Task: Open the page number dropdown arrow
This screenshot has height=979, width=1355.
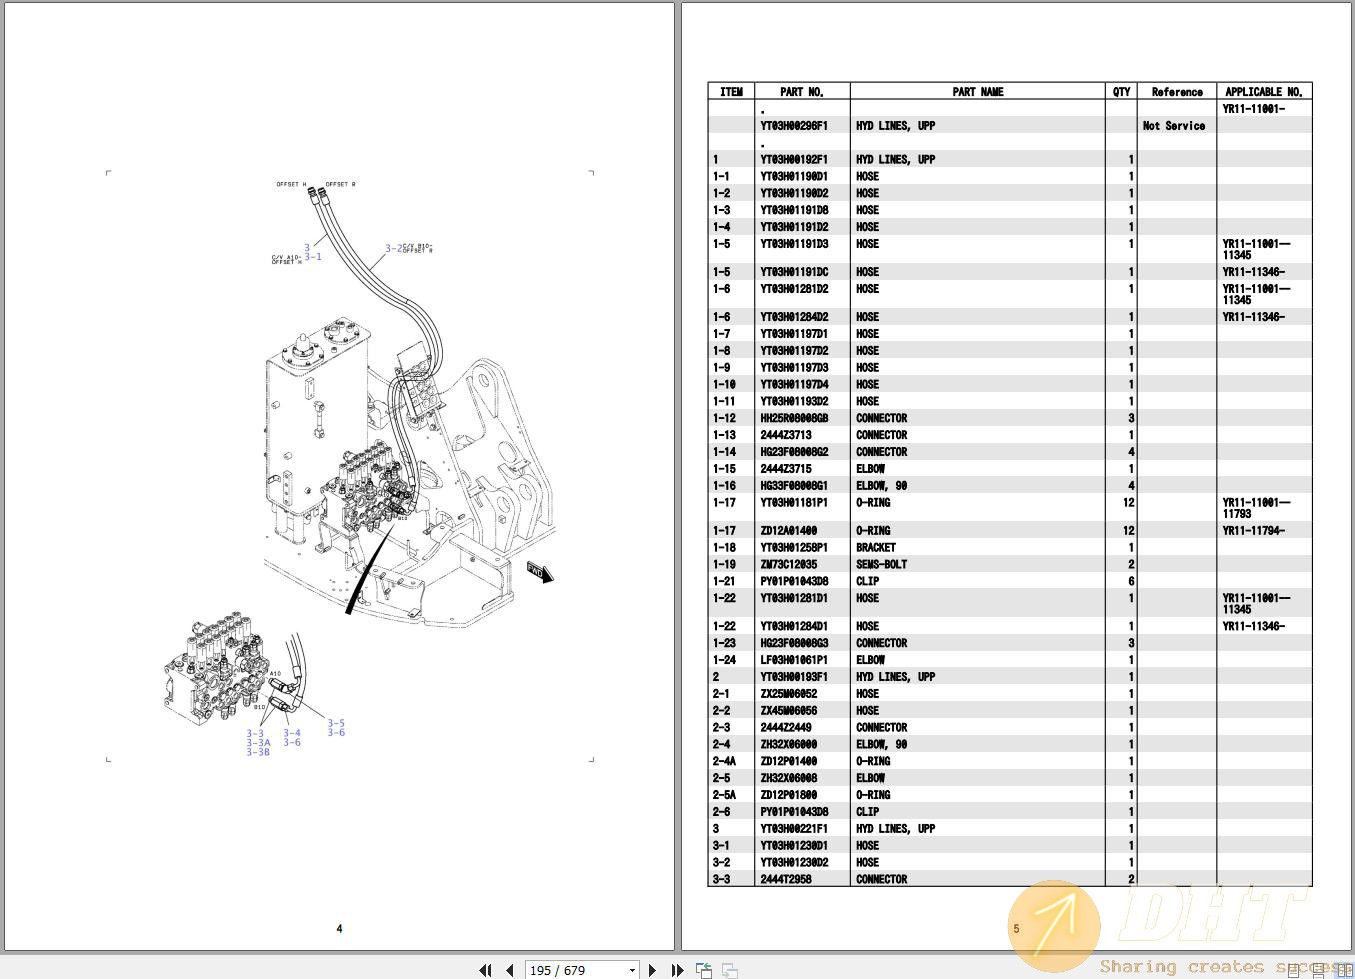Action: tap(632, 970)
